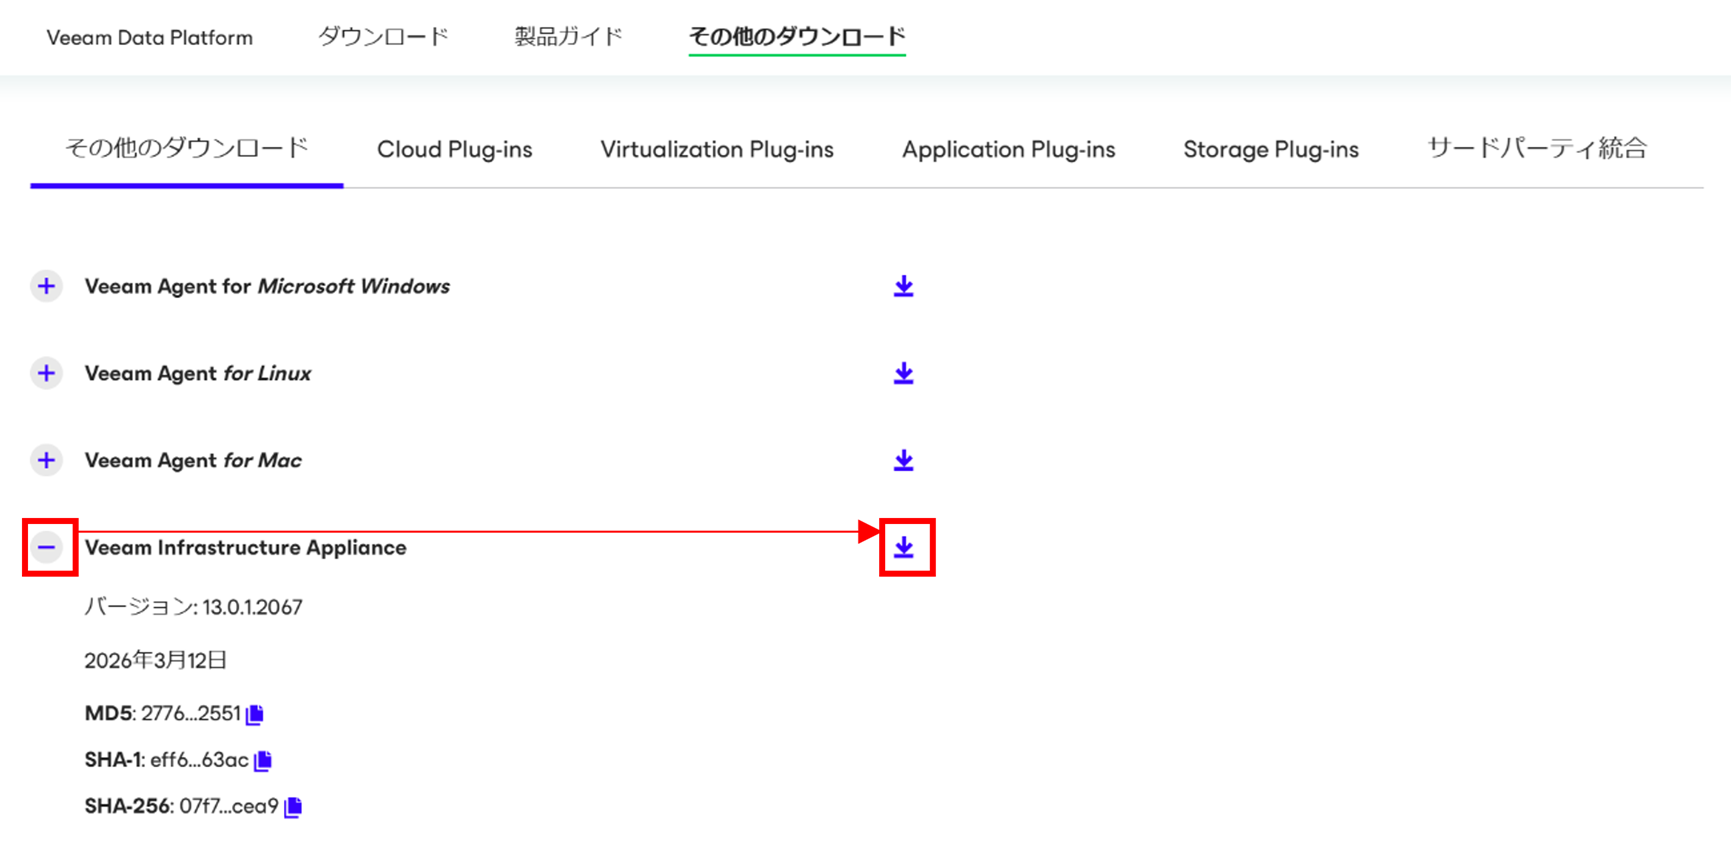Open the サードパーティ統合 tab

pyautogui.click(x=1536, y=150)
